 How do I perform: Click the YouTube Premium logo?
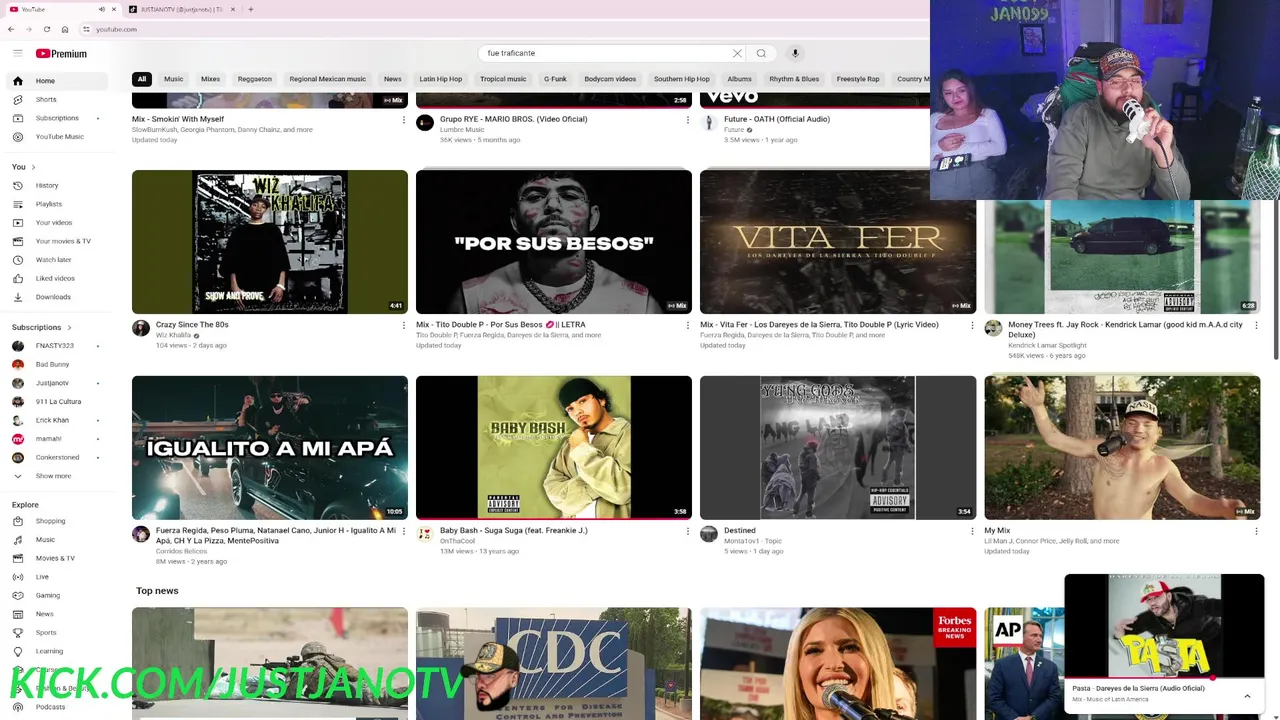tap(61, 53)
